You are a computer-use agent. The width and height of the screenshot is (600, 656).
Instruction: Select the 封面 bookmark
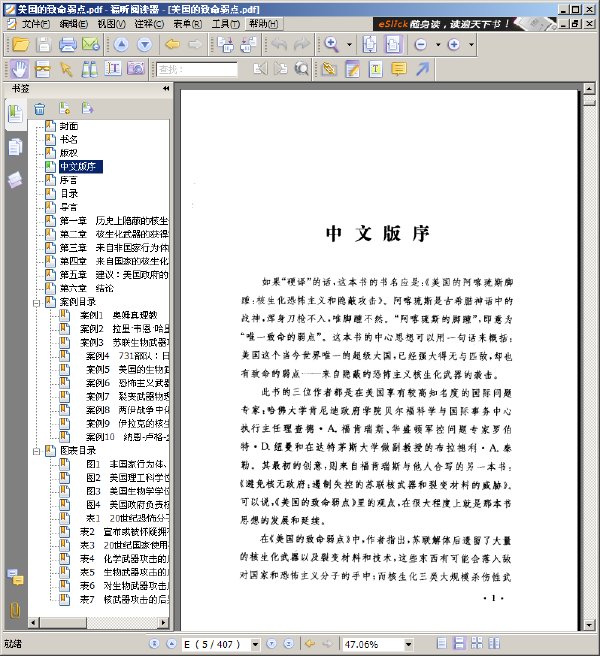69,126
